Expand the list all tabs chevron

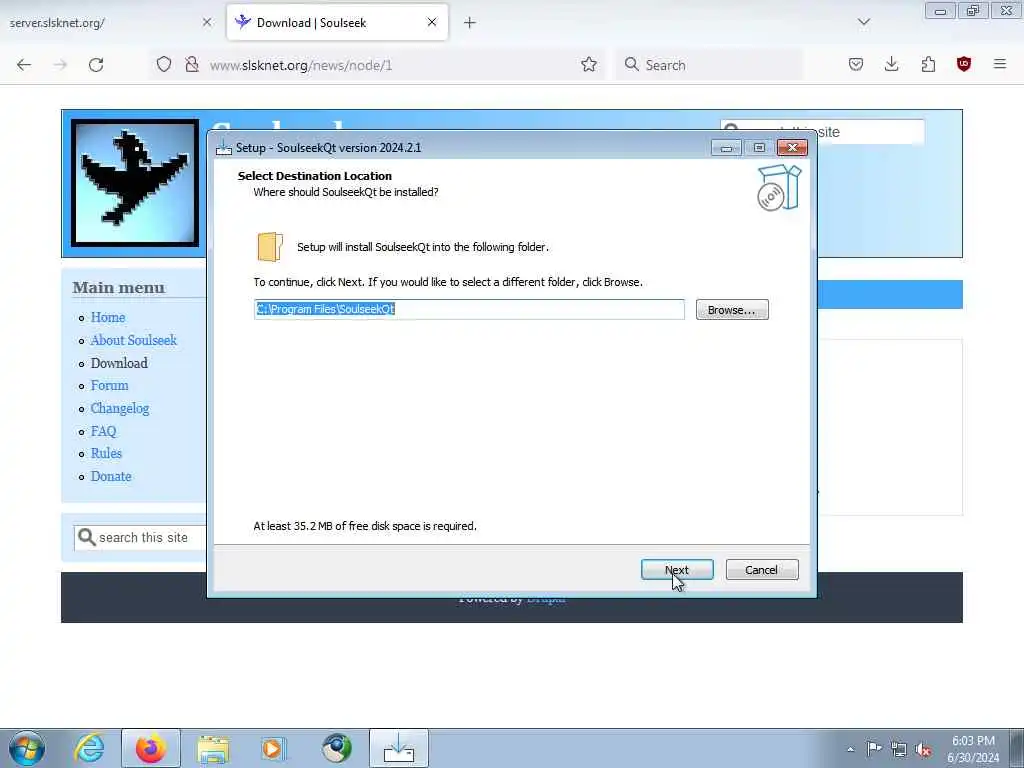(x=863, y=22)
